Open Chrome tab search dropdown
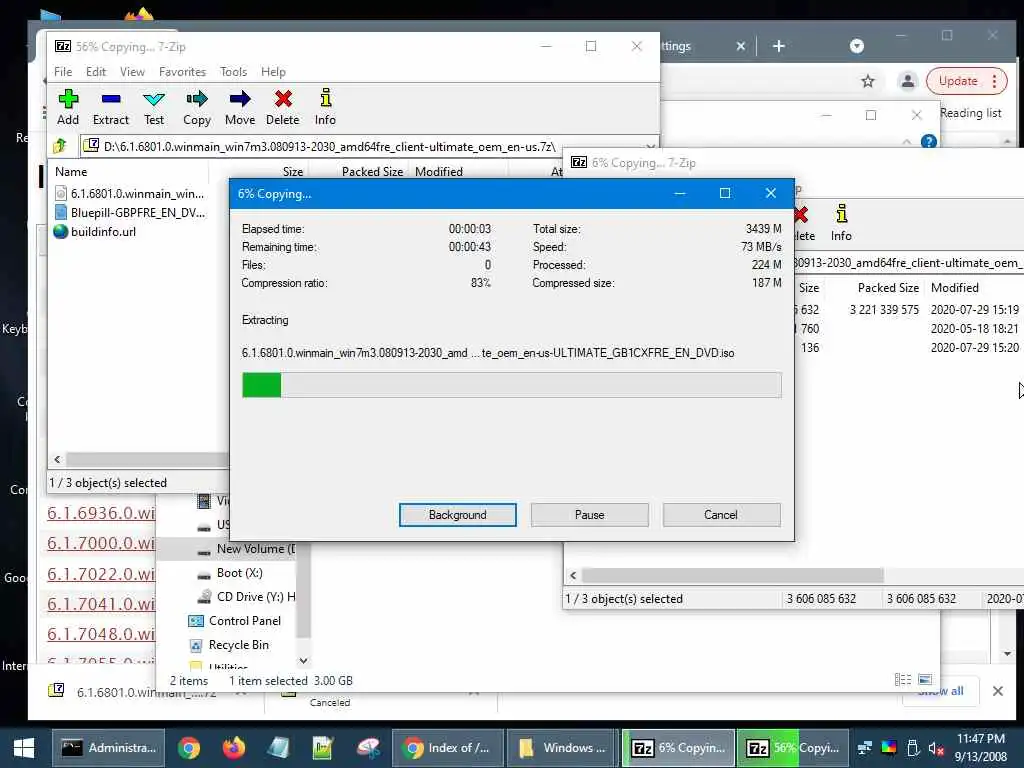 pyautogui.click(x=857, y=46)
